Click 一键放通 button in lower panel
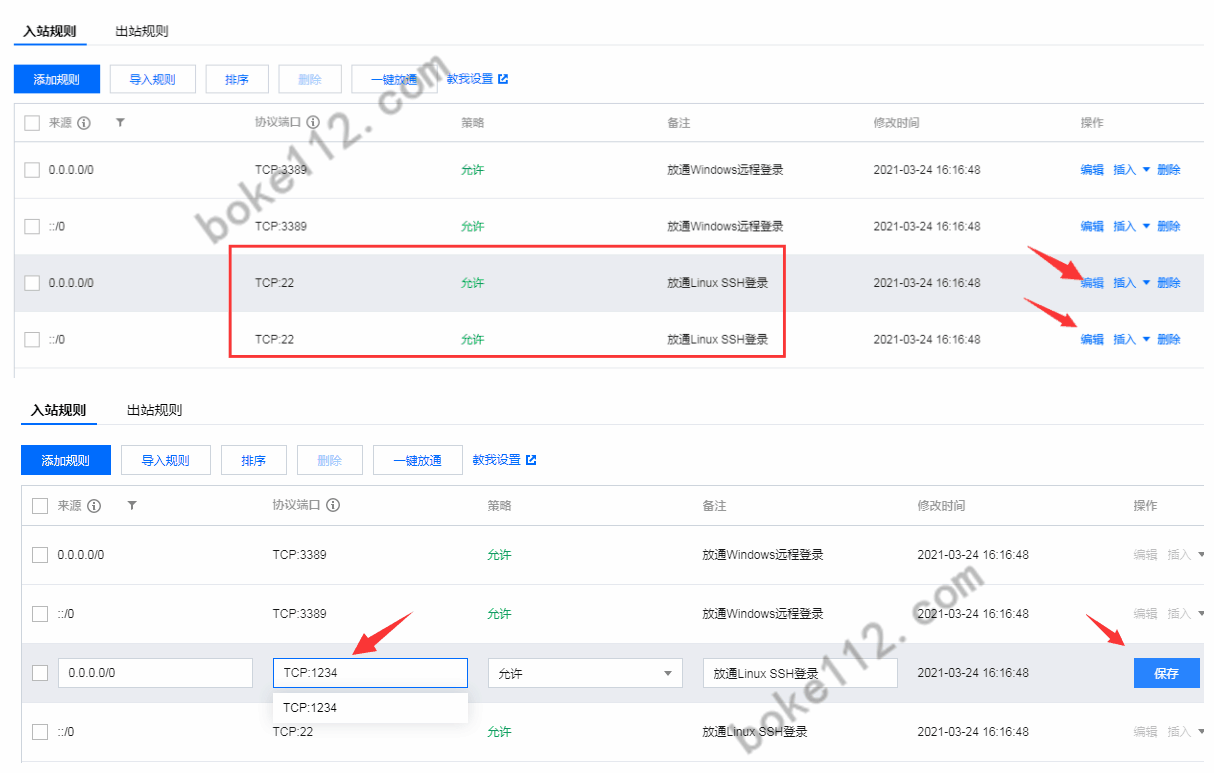This screenshot has width=1214, height=773. [x=417, y=460]
